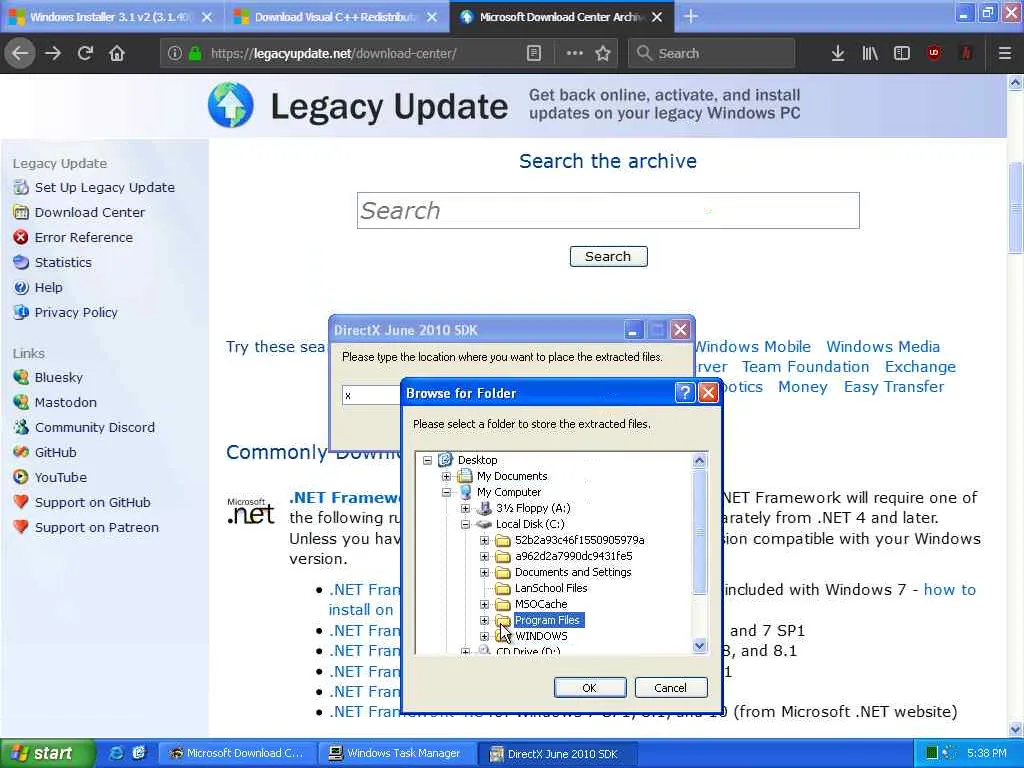Expand the Program Files folder node
The width and height of the screenshot is (1024, 768).
tap(484, 620)
